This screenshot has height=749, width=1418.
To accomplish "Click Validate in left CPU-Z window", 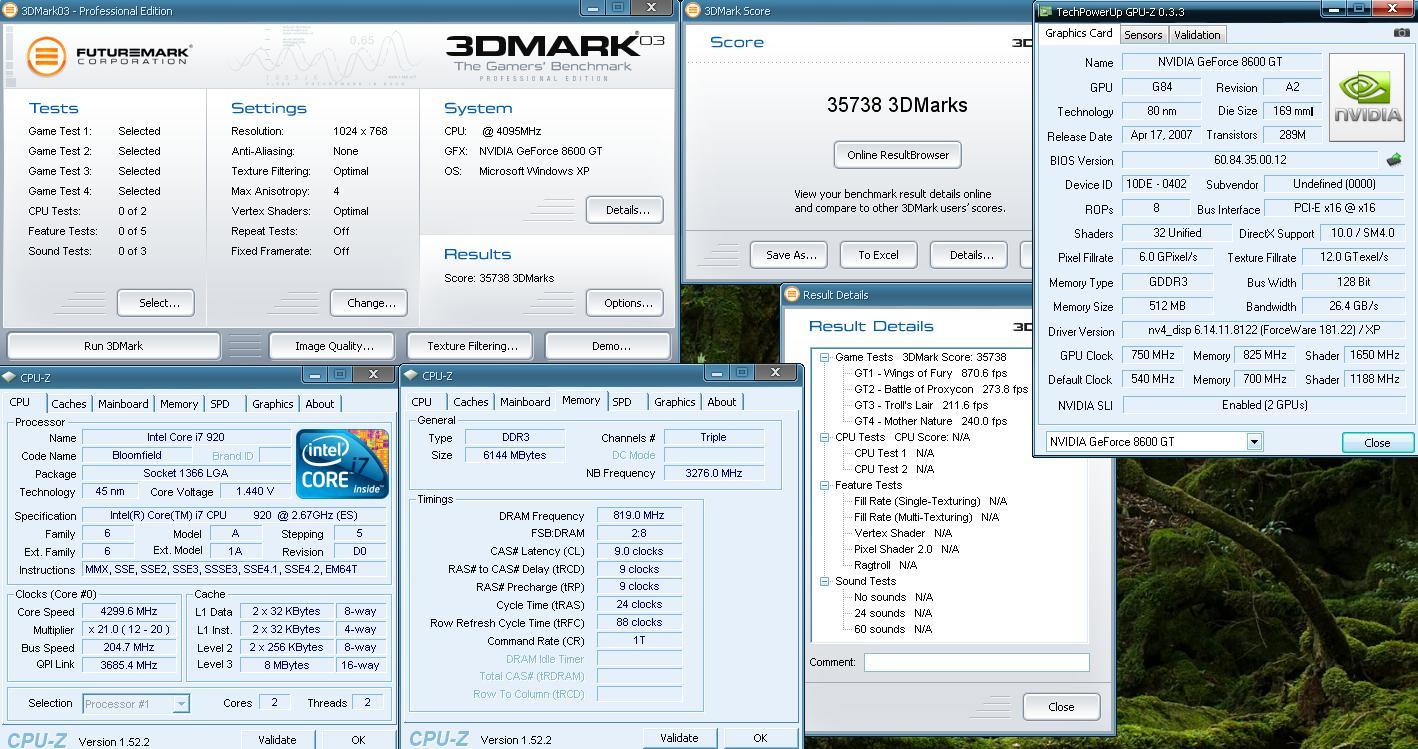I will coord(277,740).
